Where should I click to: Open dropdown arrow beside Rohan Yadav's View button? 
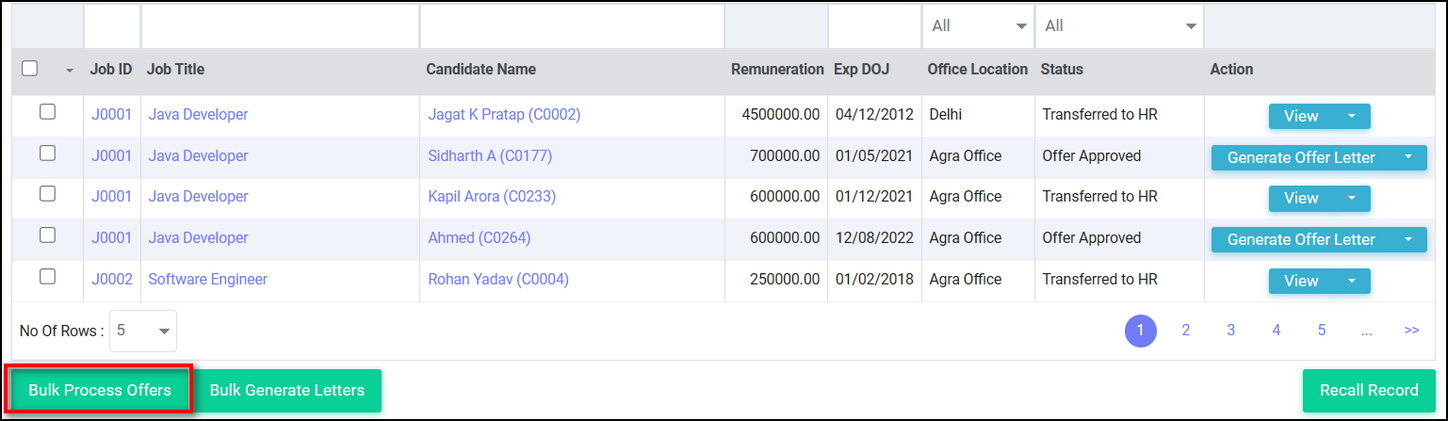point(1352,281)
